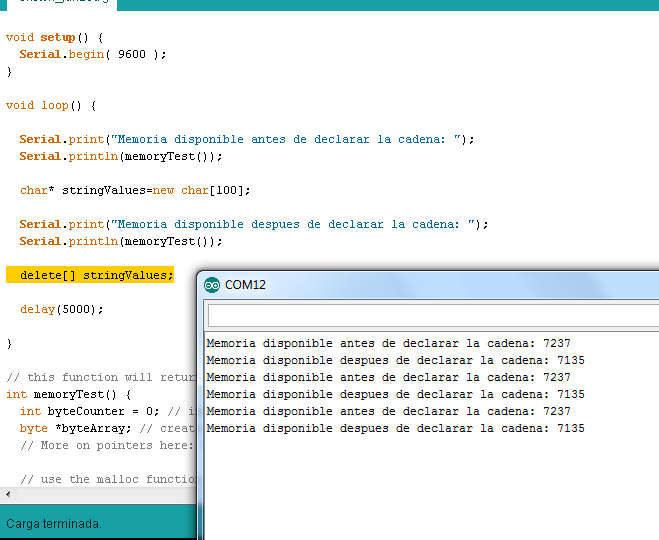Click the Arduino icon in COM12 title bar
The height and width of the screenshot is (540, 659).
tap(212, 285)
